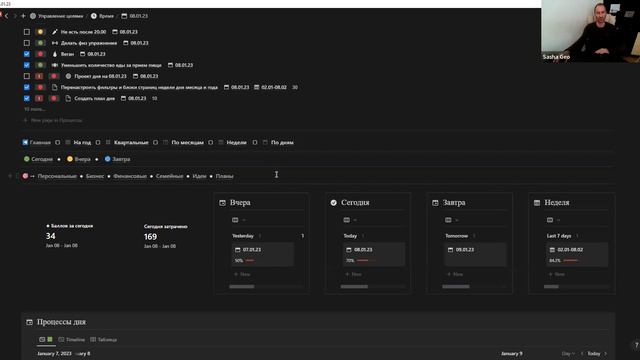Uncheck the Создать план дня checkbox
The image size is (640, 360).
coord(27,98)
